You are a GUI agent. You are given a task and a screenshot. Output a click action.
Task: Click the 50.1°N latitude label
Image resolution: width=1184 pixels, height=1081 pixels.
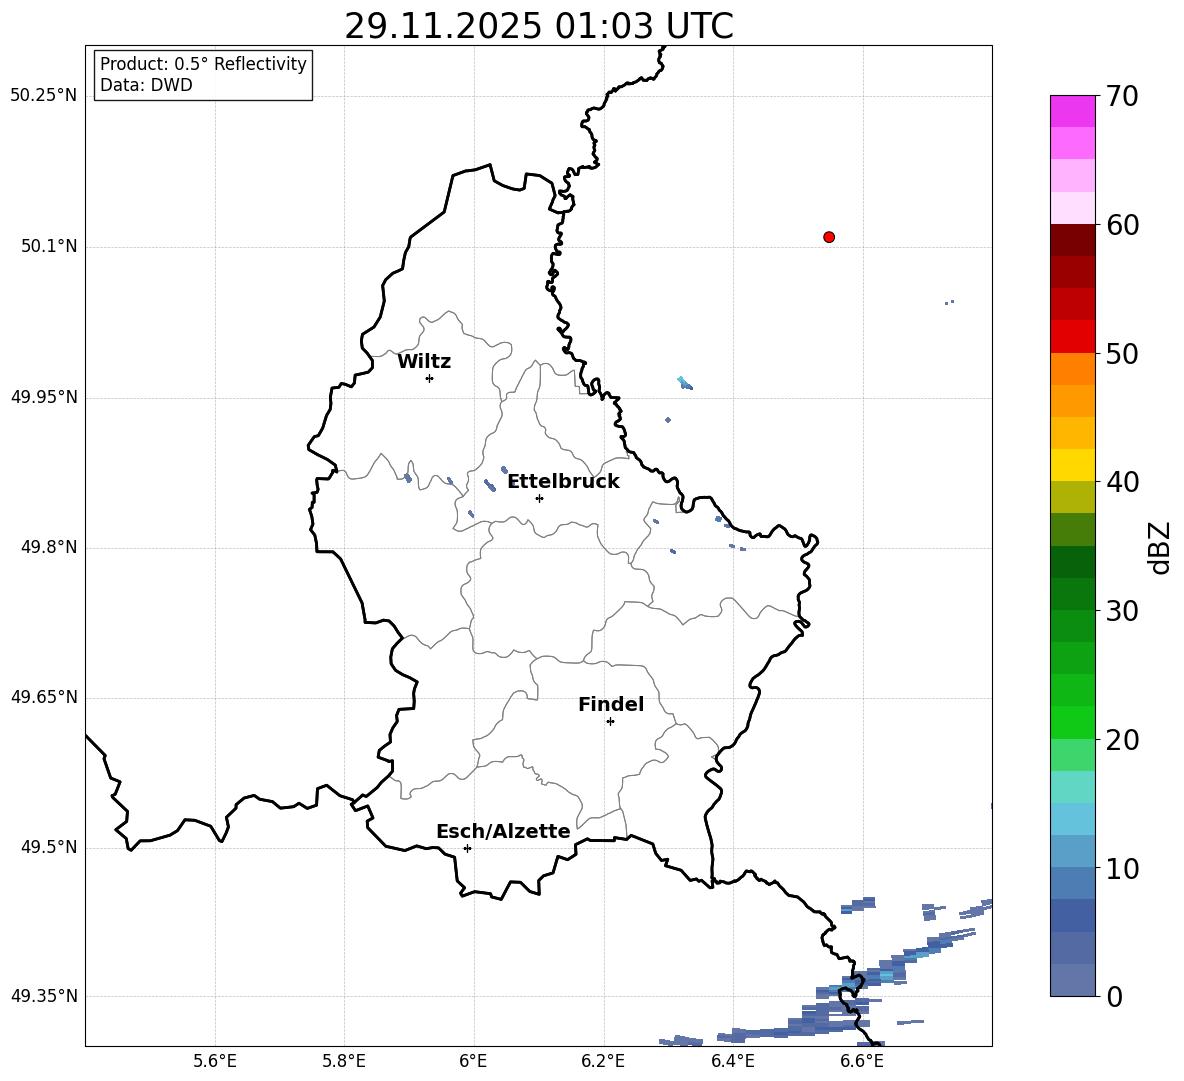(x=48, y=247)
